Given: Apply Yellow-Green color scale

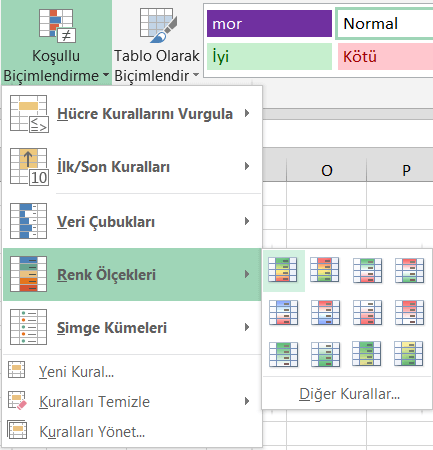Looking at the screenshot, I should [409, 354].
